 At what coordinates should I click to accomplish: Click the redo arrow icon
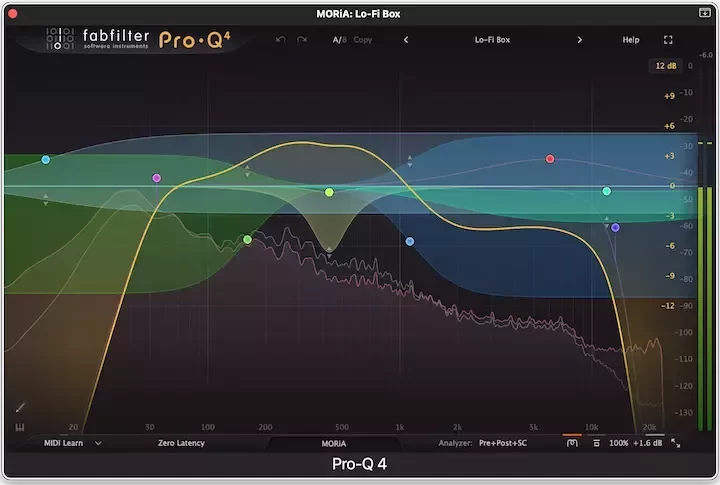[x=302, y=39]
